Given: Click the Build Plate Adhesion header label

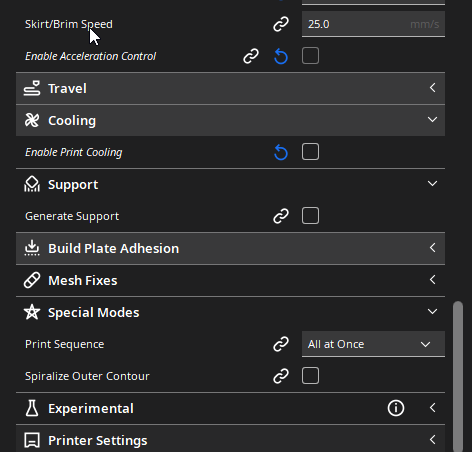Looking at the screenshot, I should click(x=114, y=249).
